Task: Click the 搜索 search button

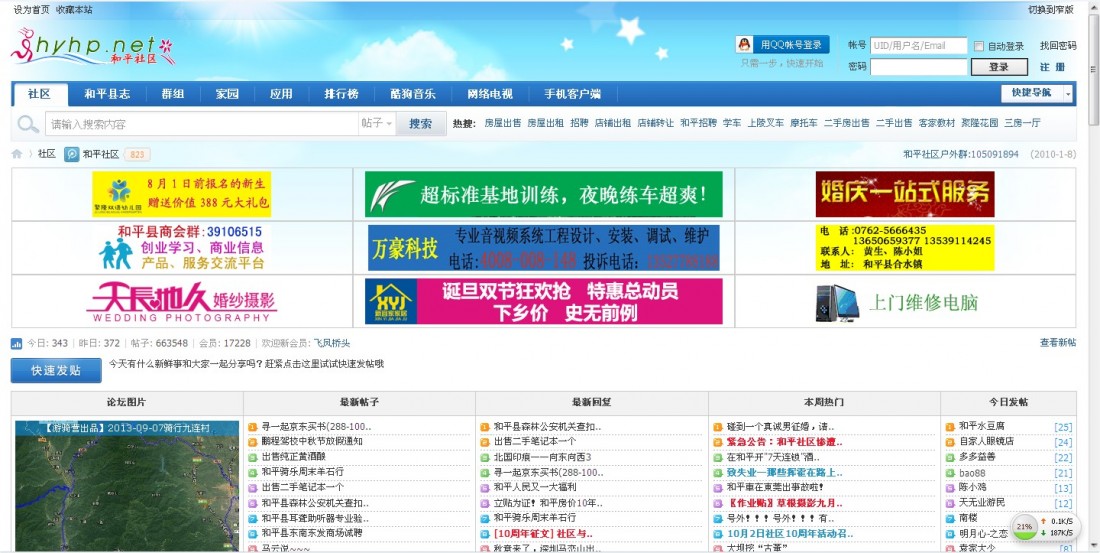Action: click(421, 124)
